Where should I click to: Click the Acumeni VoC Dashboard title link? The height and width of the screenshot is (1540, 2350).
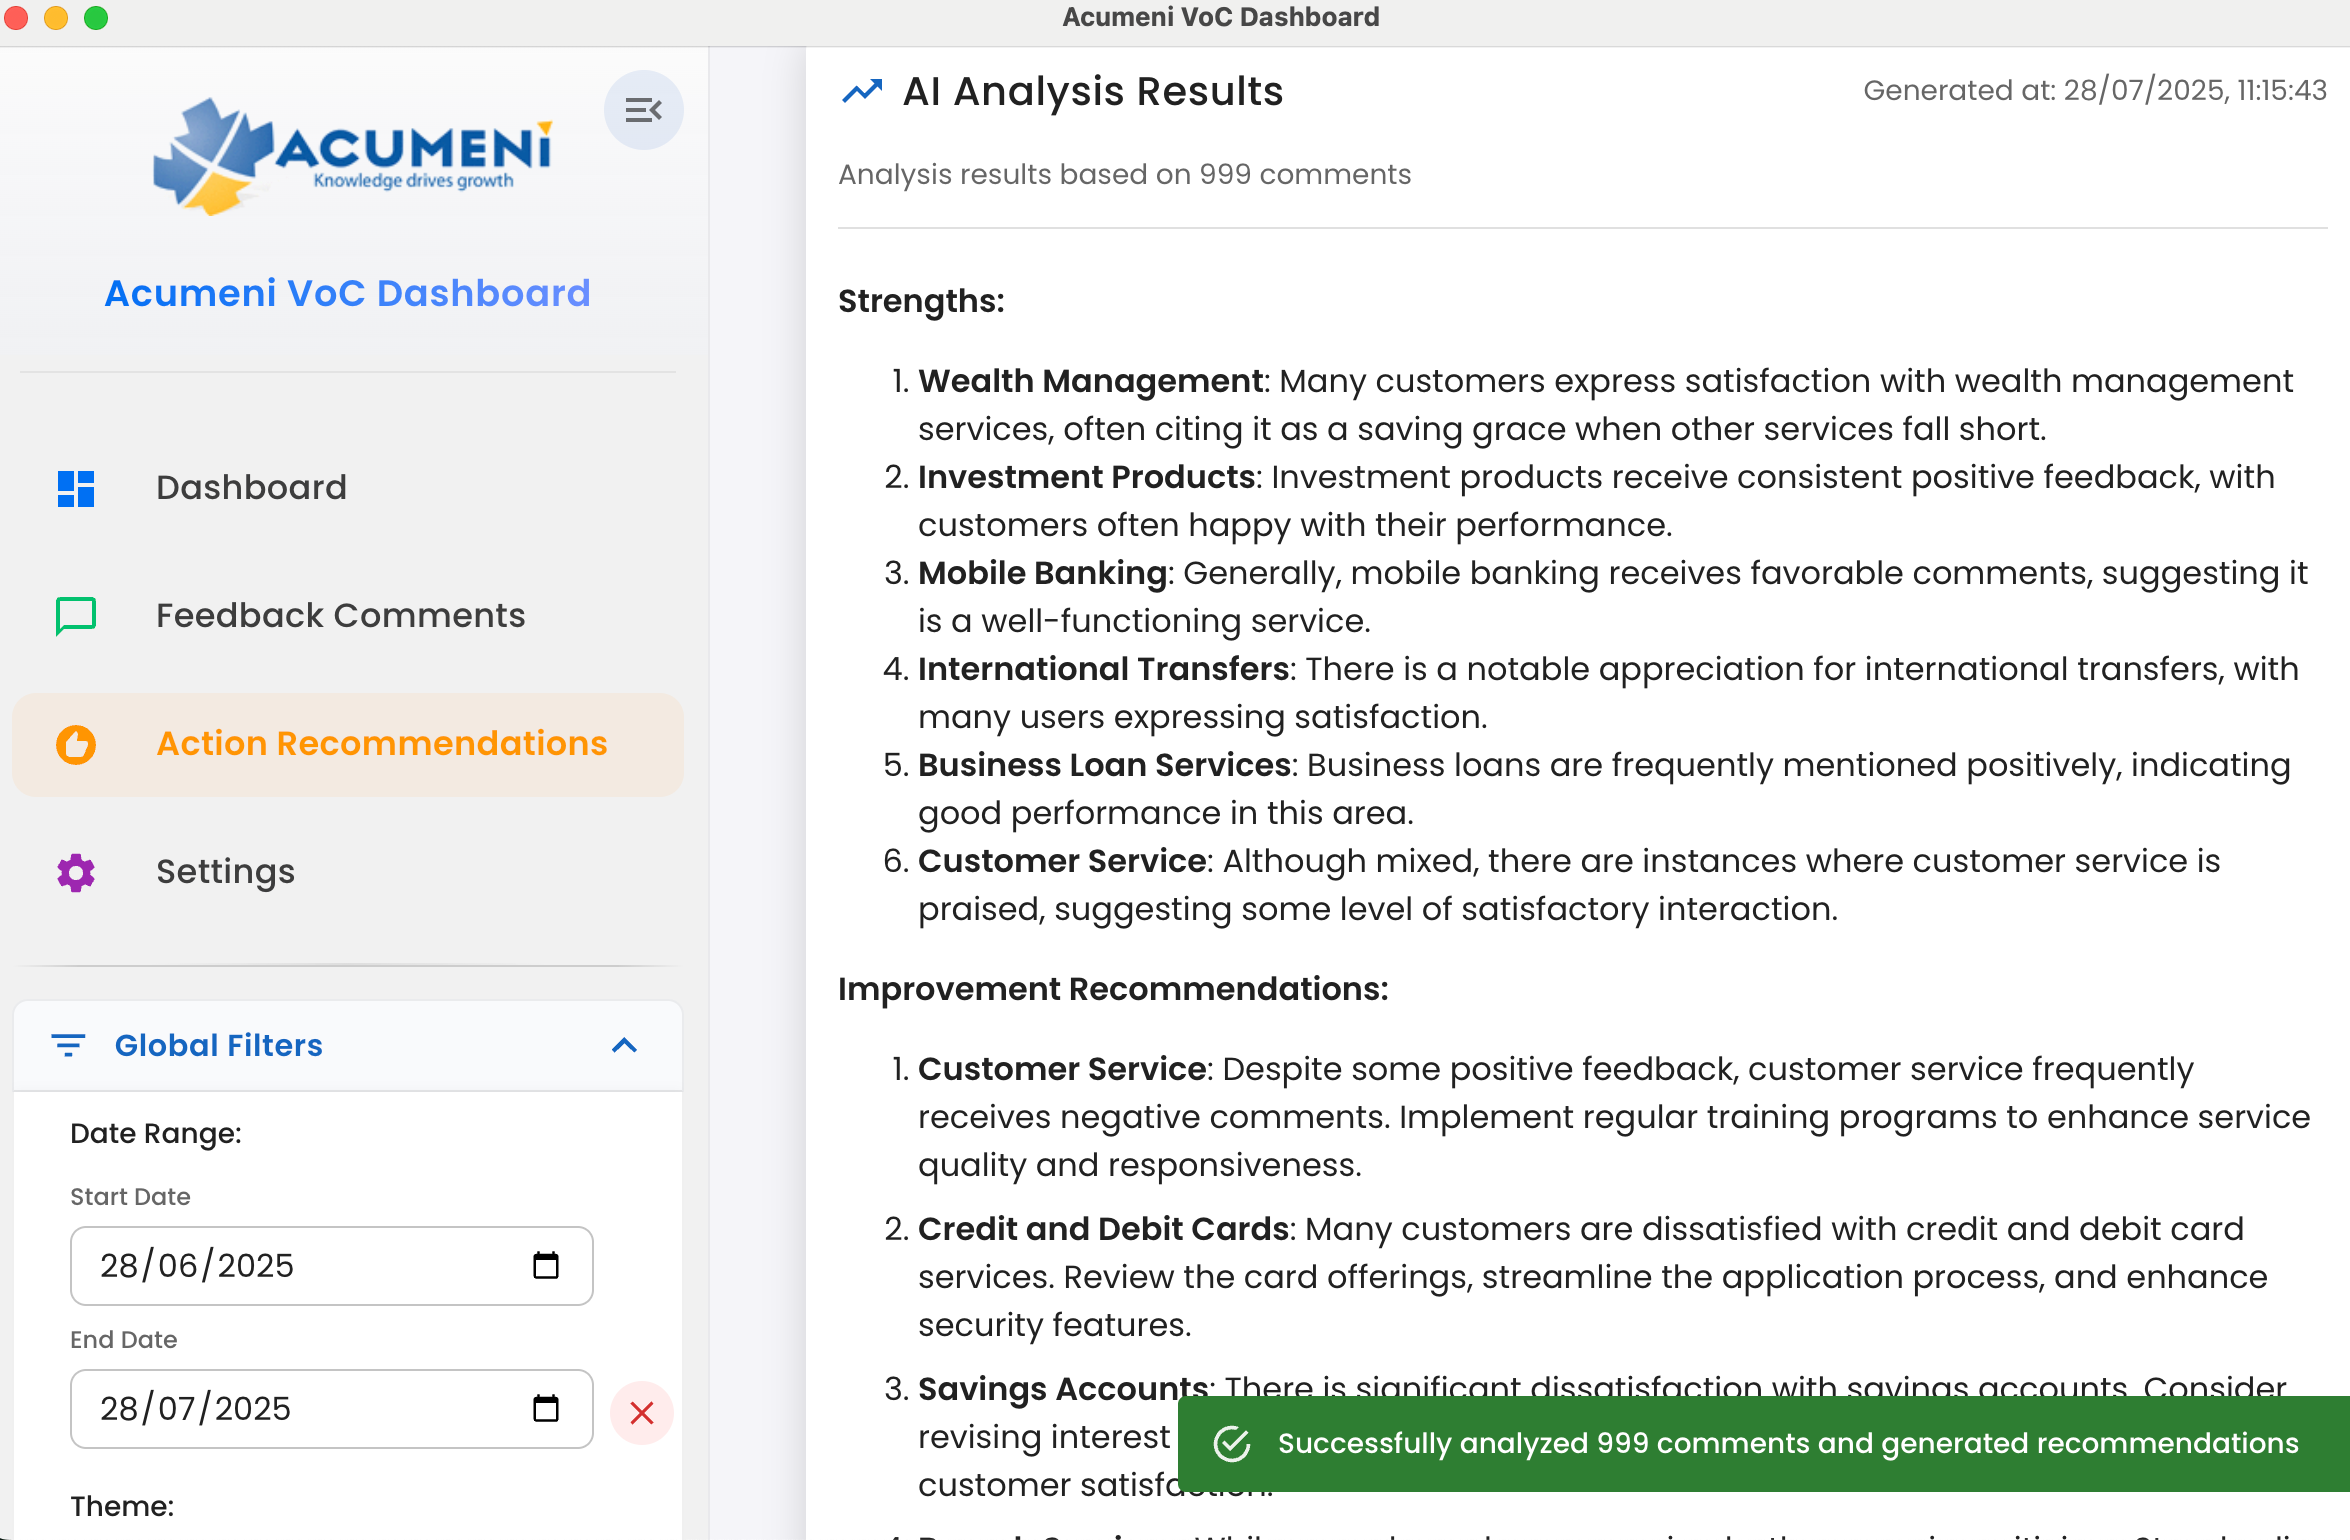348,294
